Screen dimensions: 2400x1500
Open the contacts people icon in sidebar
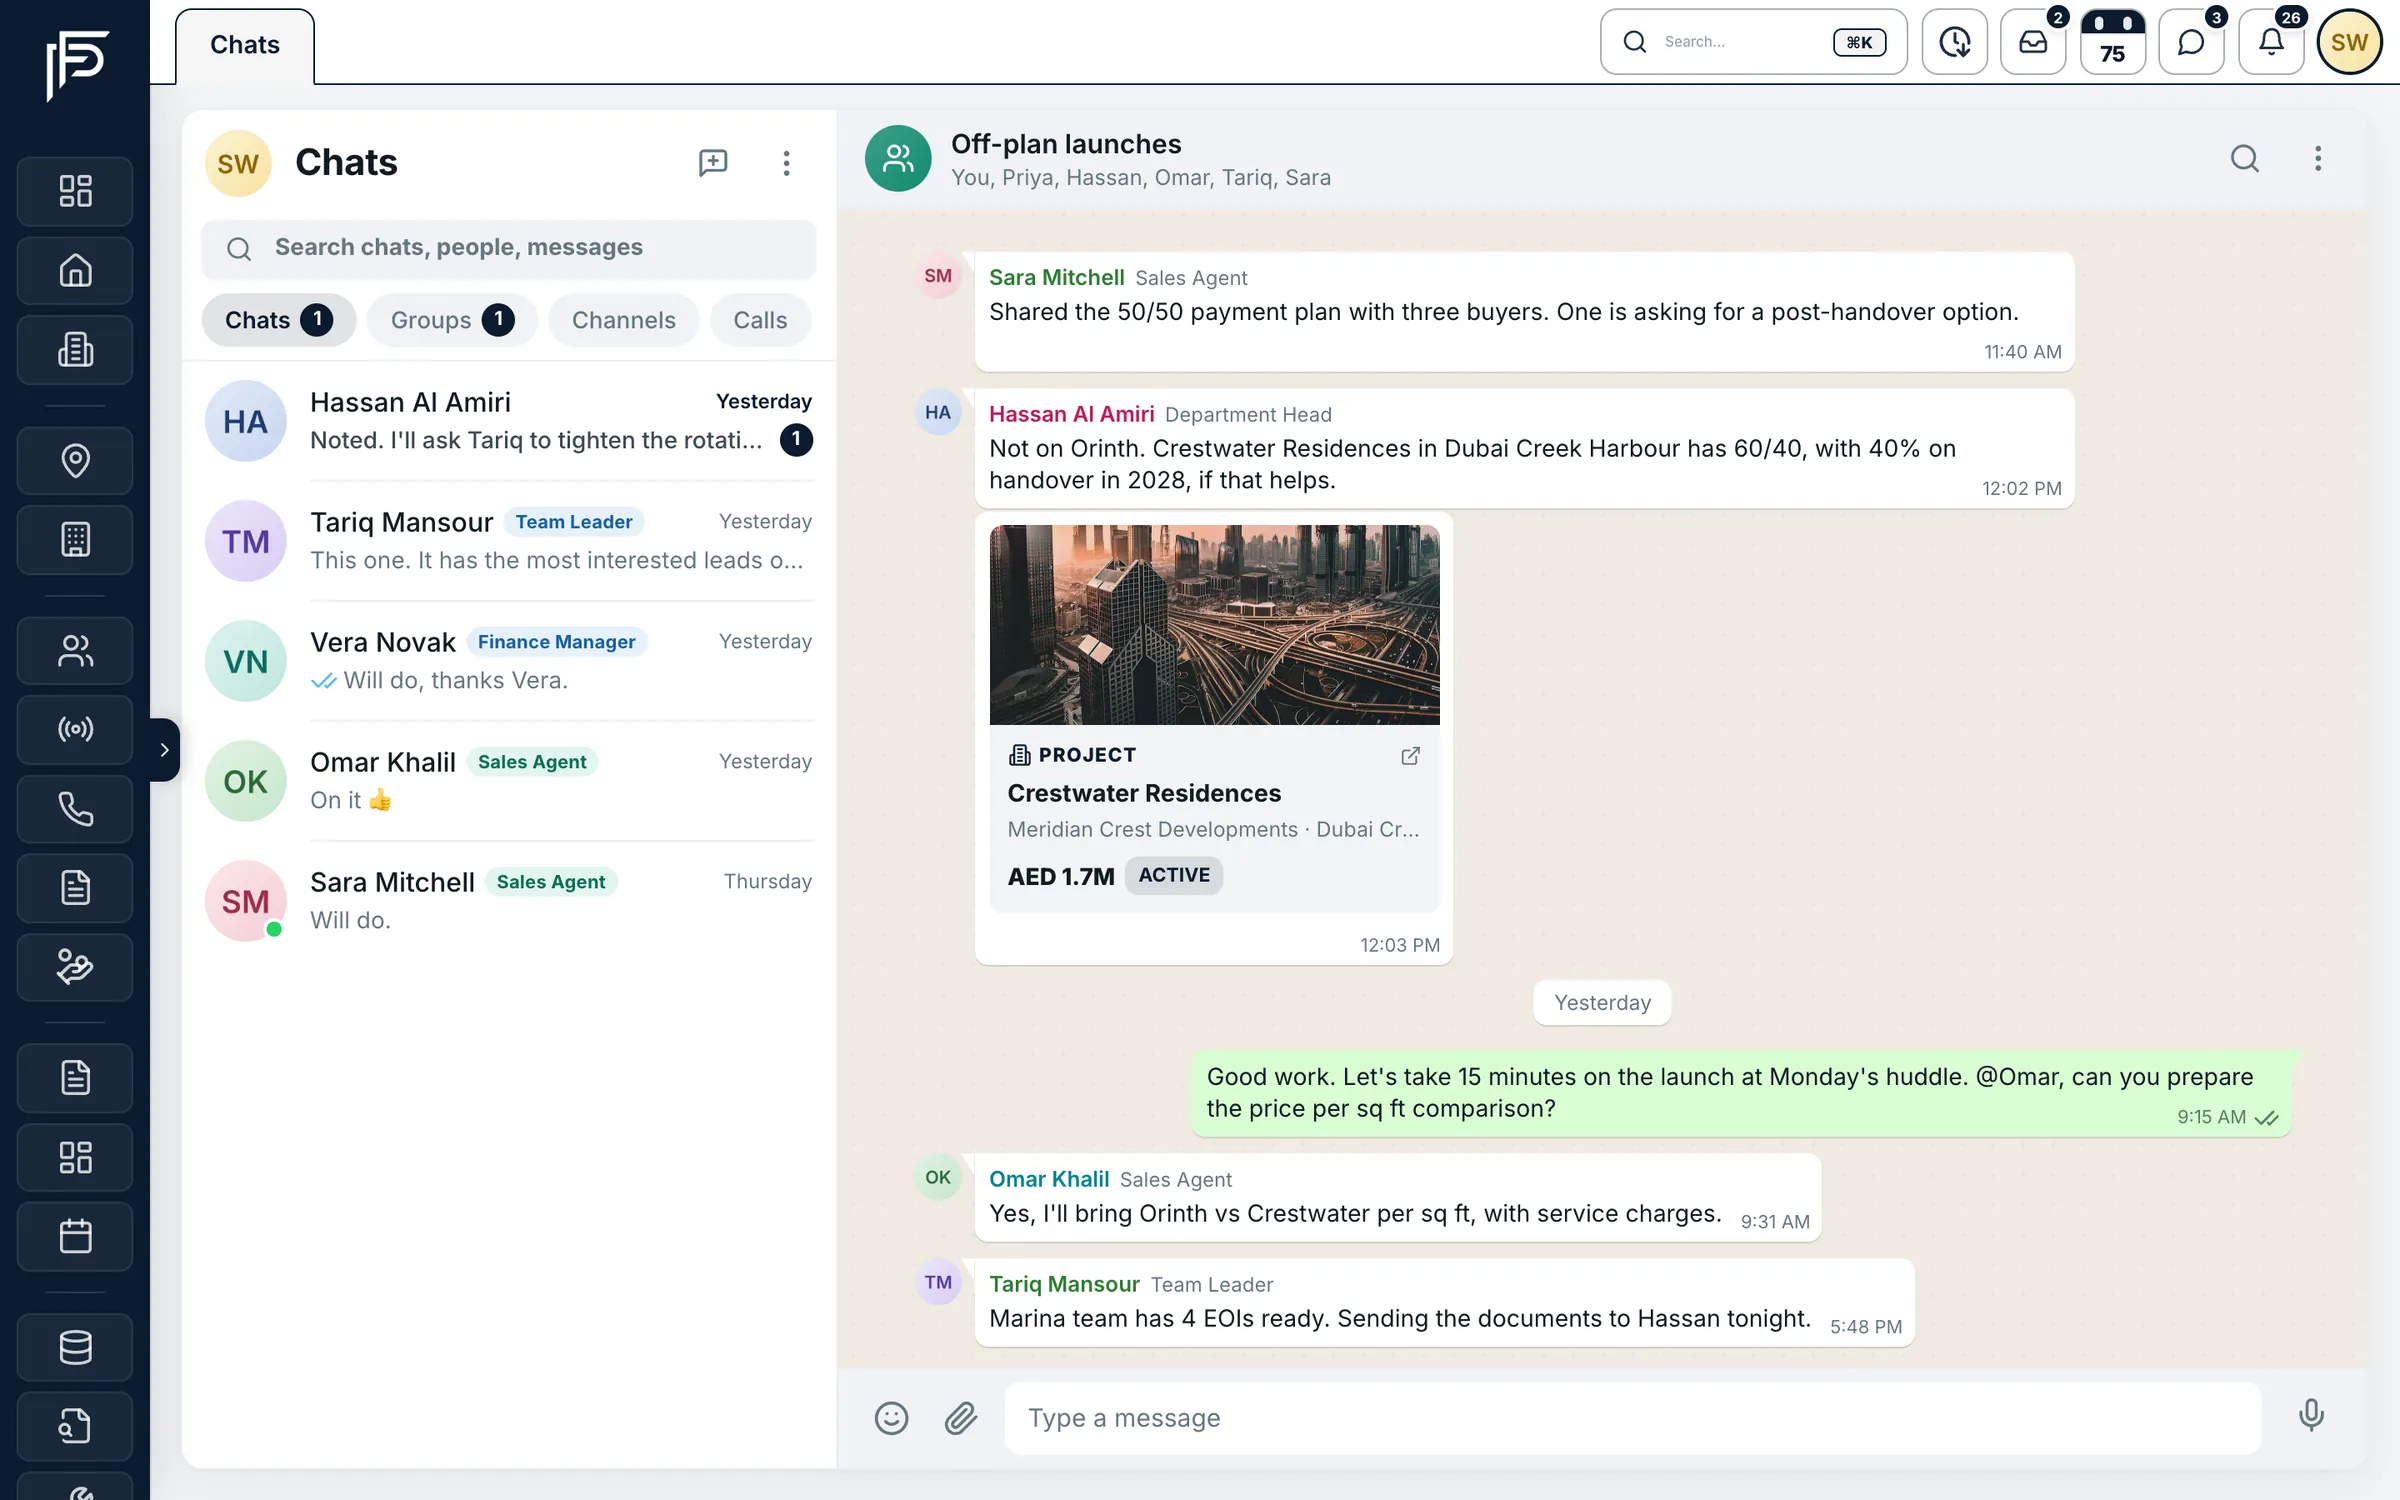[75, 651]
